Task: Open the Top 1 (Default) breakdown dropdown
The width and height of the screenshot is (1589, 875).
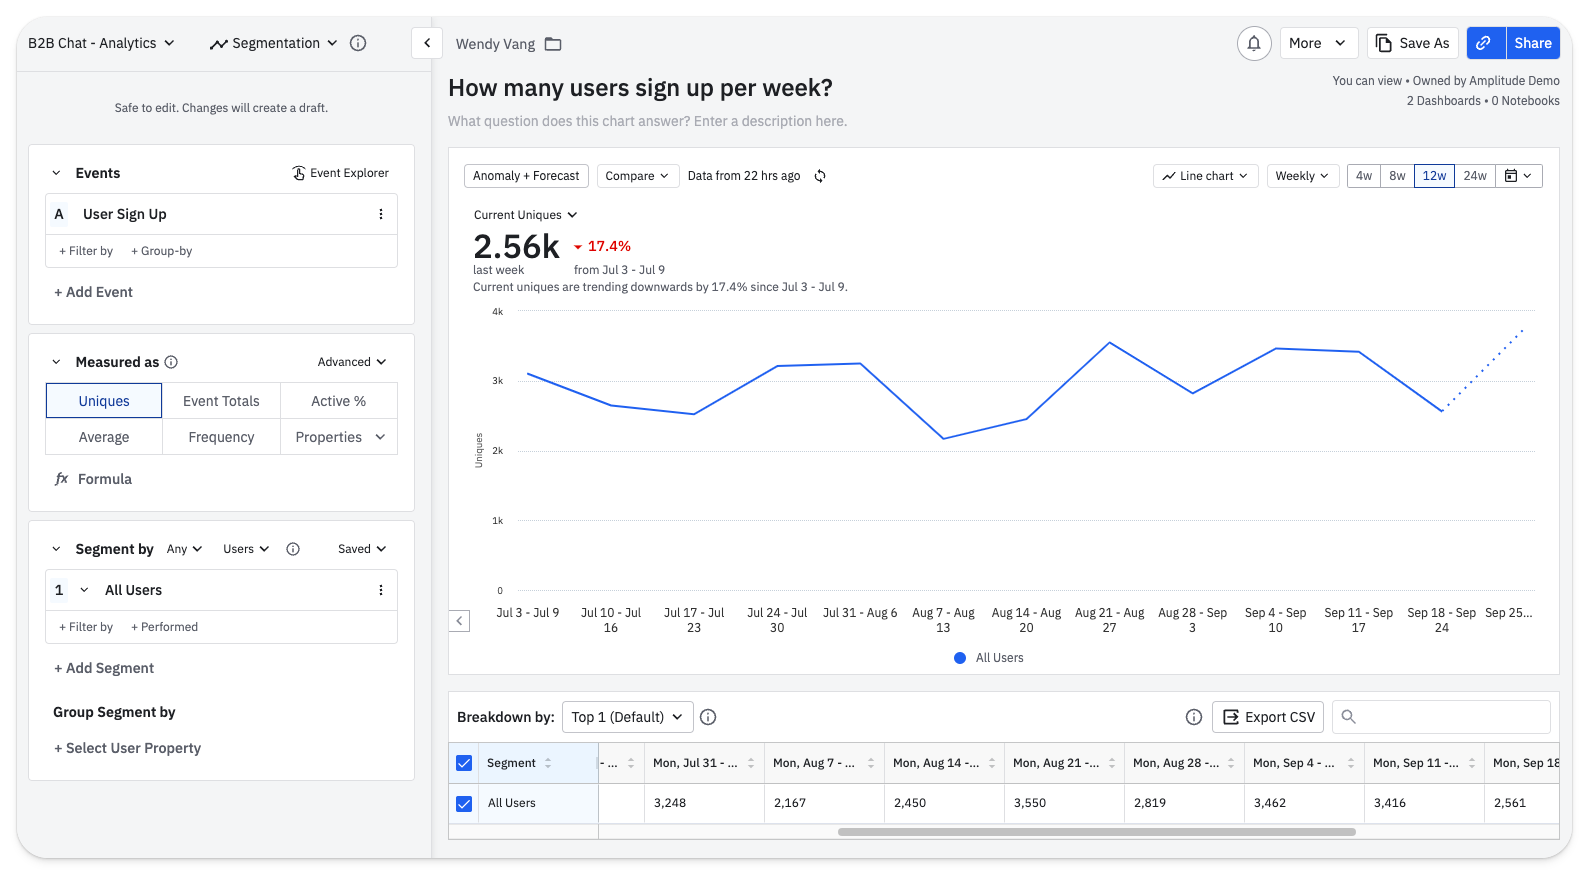Action: point(627,717)
